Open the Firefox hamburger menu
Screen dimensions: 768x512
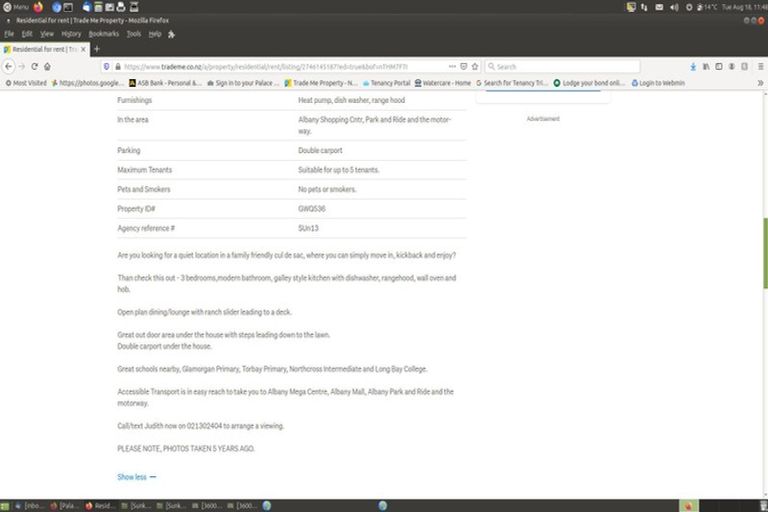[x=758, y=66]
